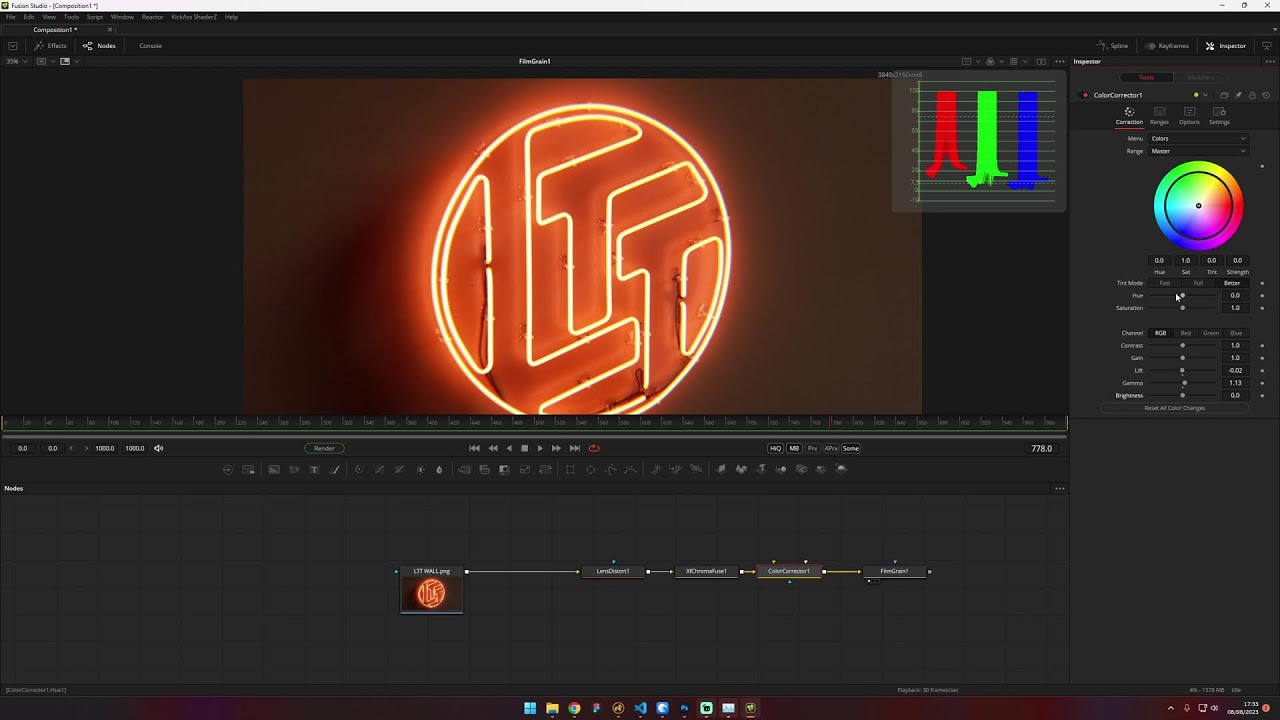The width and height of the screenshot is (1280, 720).
Task: Expand the top-left layout dropdown
Action: [x=12, y=46]
